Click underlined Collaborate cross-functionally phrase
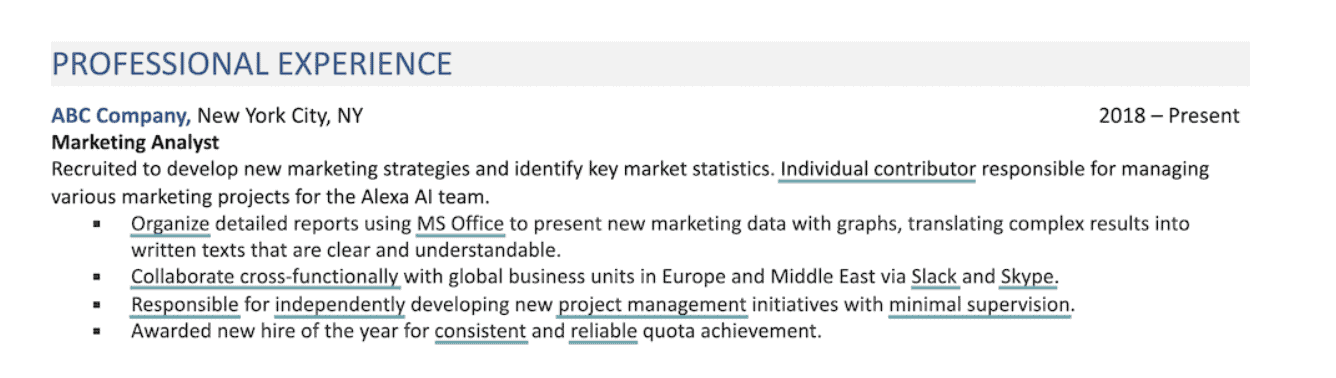The image size is (1336, 378). point(265,276)
